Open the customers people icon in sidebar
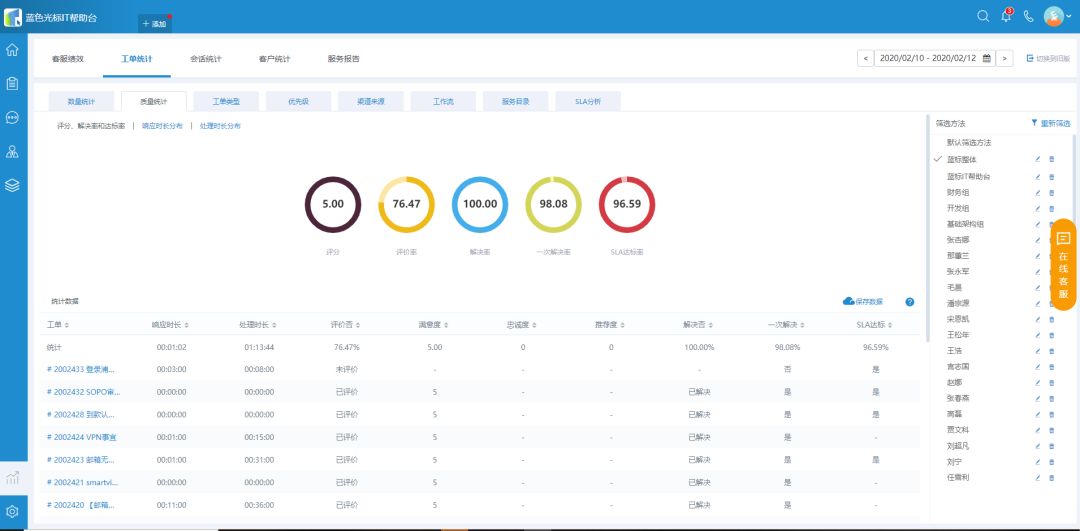Viewport: 1080px width, 531px height. pos(12,152)
